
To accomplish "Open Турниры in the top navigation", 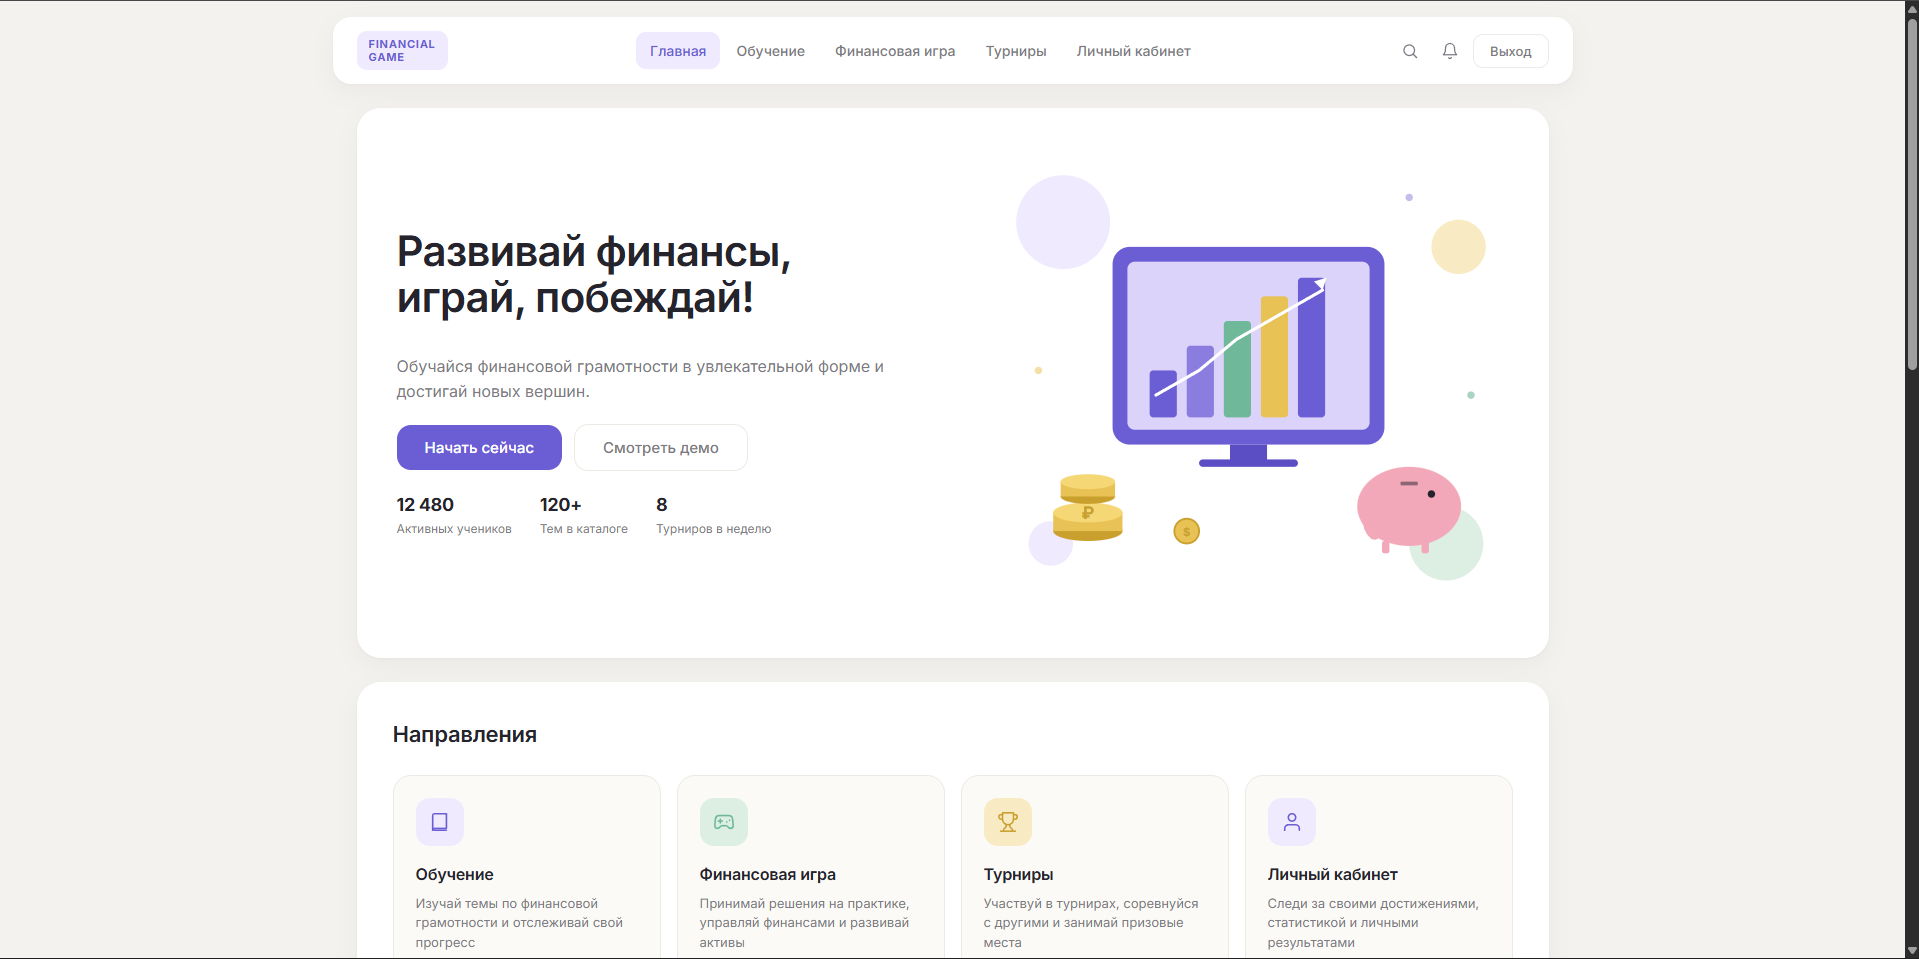I will 1016,51.
